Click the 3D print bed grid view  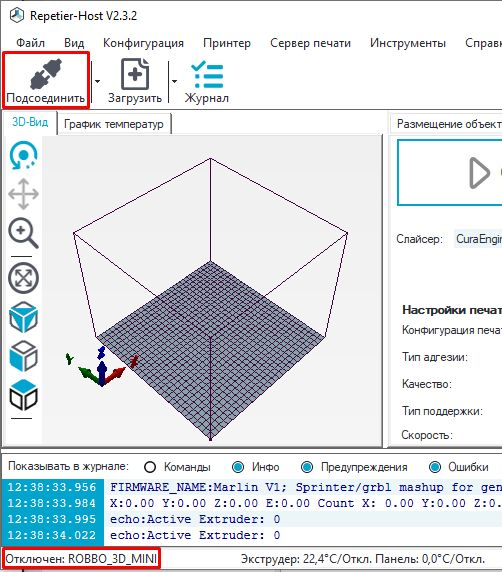pyautogui.click(x=211, y=350)
